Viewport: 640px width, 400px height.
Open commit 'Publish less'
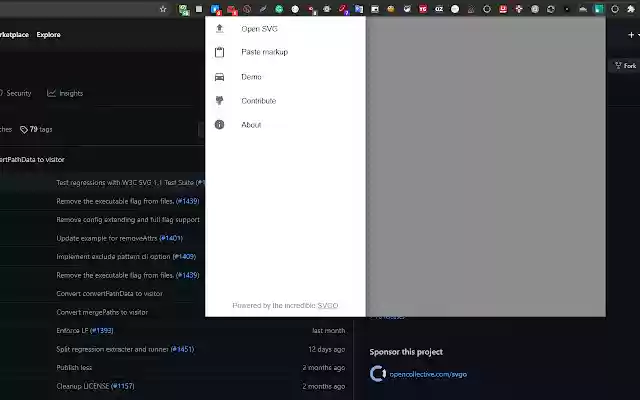tap(74, 368)
